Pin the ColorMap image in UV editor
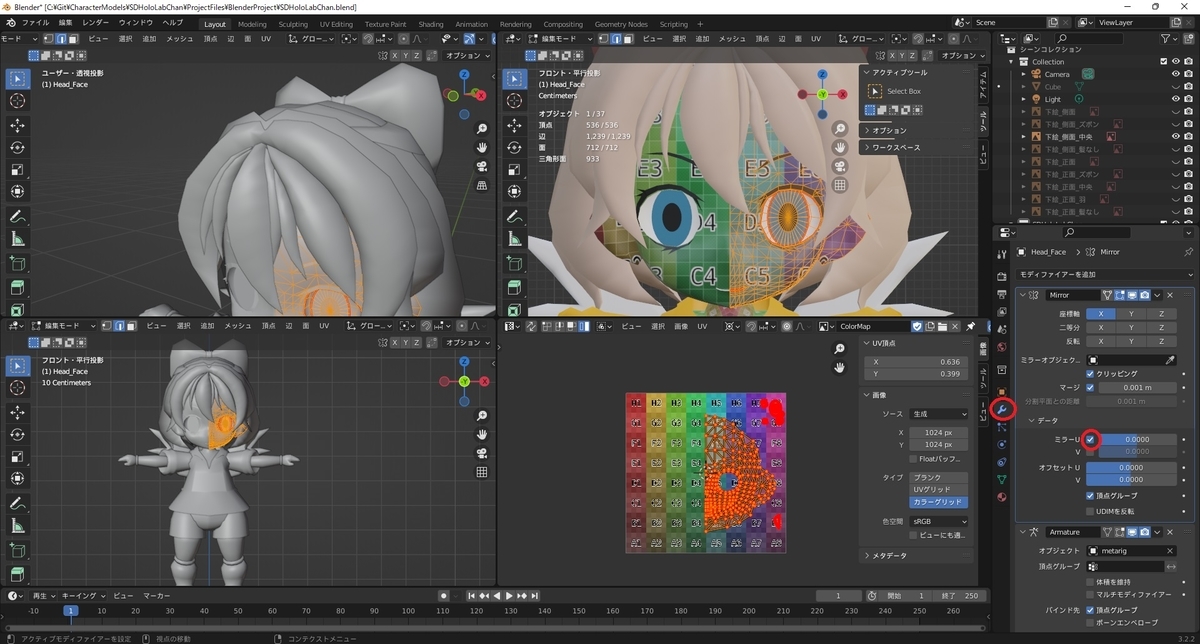 click(x=970, y=326)
